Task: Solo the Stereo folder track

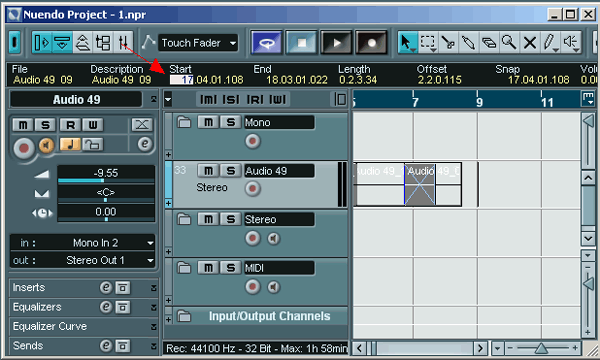Action: 230,219
